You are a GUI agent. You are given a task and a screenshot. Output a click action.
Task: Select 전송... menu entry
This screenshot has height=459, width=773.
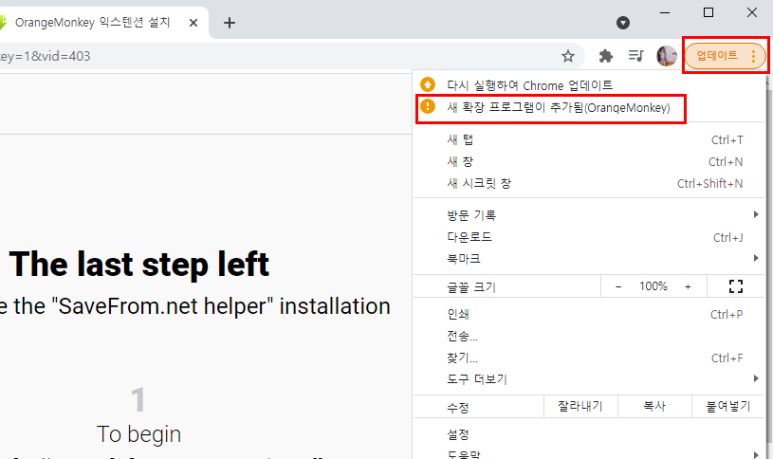pos(589,336)
